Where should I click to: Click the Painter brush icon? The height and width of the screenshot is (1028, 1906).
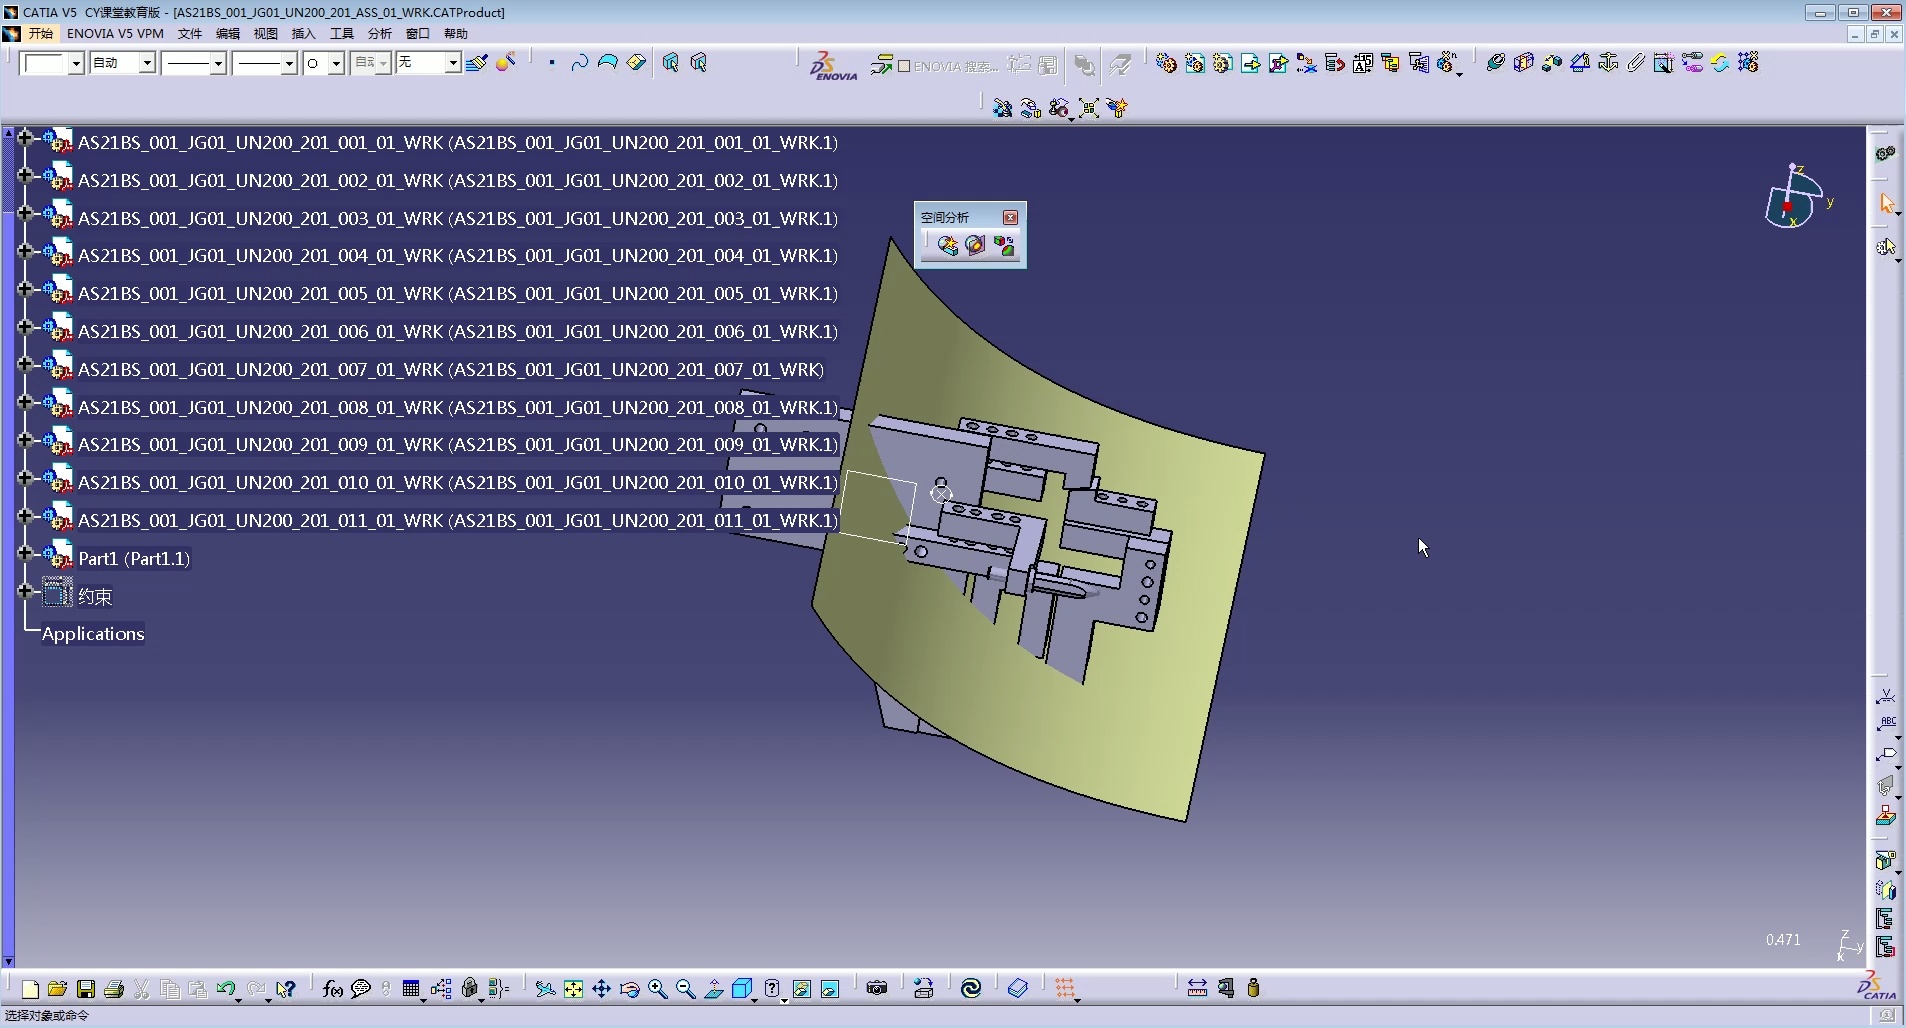[x=477, y=63]
